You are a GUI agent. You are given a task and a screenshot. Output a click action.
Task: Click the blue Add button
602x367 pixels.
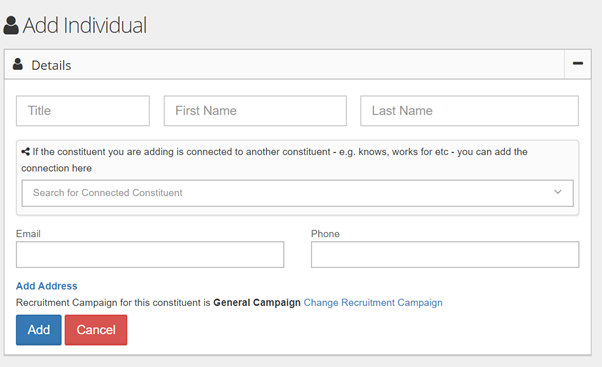pyautogui.click(x=39, y=330)
